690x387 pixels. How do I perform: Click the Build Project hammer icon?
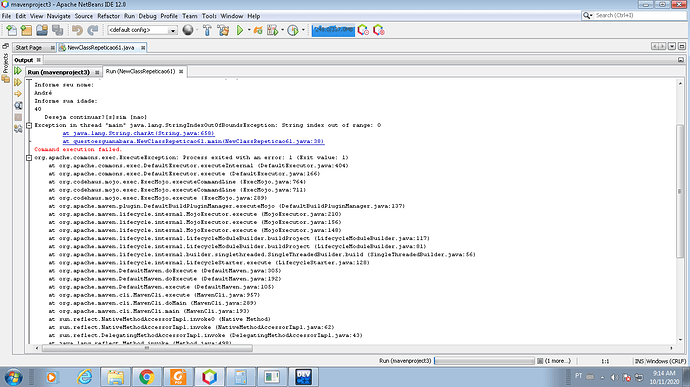207,30
